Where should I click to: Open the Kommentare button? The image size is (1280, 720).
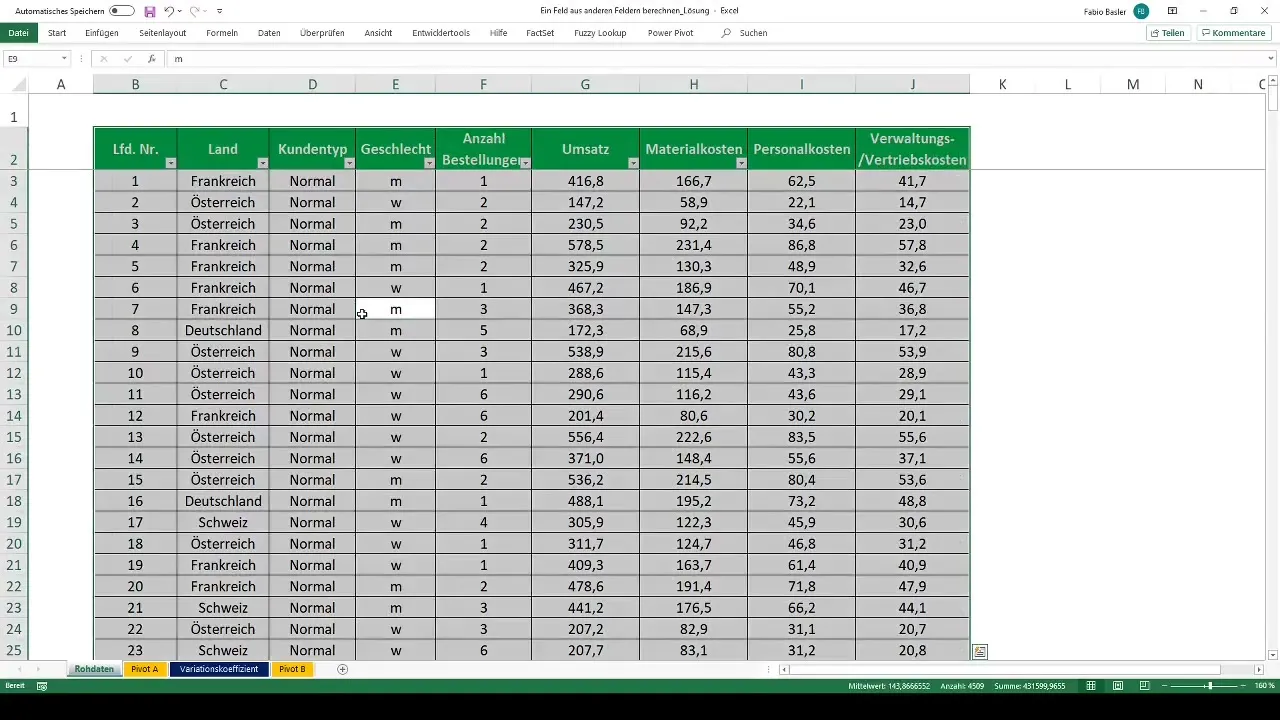[1233, 33]
